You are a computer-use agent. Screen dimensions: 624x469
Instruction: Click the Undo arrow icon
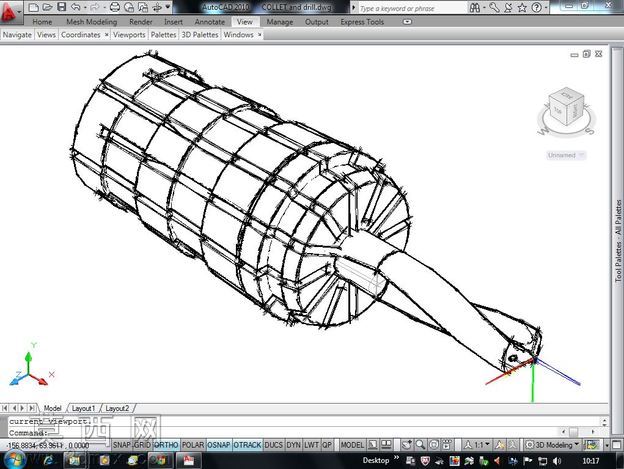tap(76, 7)
